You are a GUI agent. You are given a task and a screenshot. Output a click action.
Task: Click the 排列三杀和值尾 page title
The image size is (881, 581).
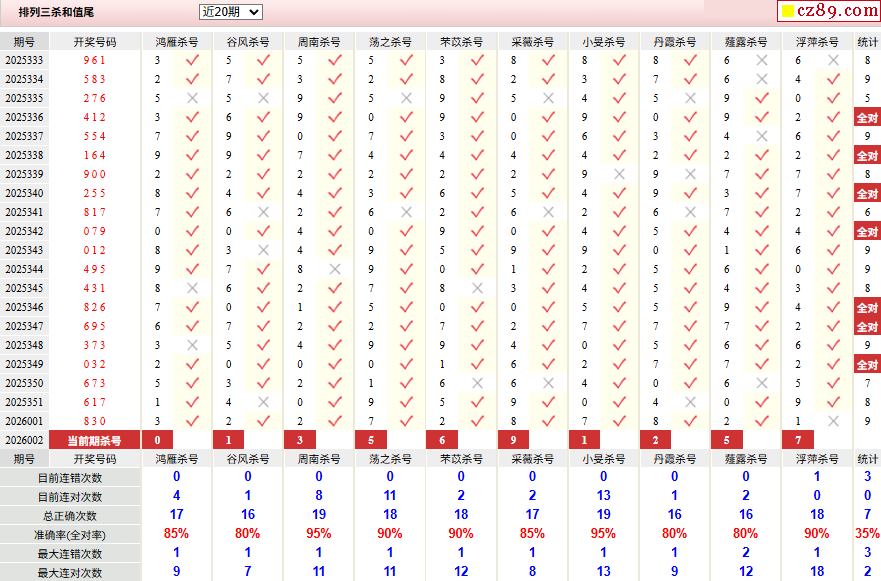tap(56, 12)
